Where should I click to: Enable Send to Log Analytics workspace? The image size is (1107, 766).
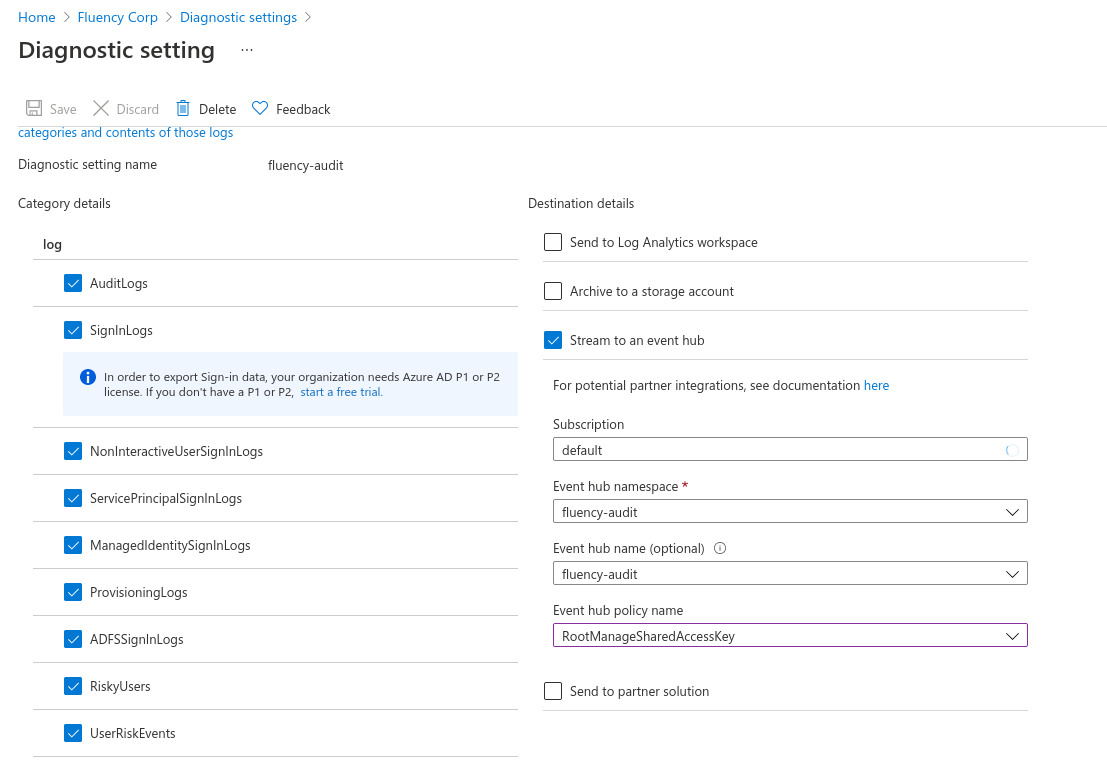click(x=553, y=242)
